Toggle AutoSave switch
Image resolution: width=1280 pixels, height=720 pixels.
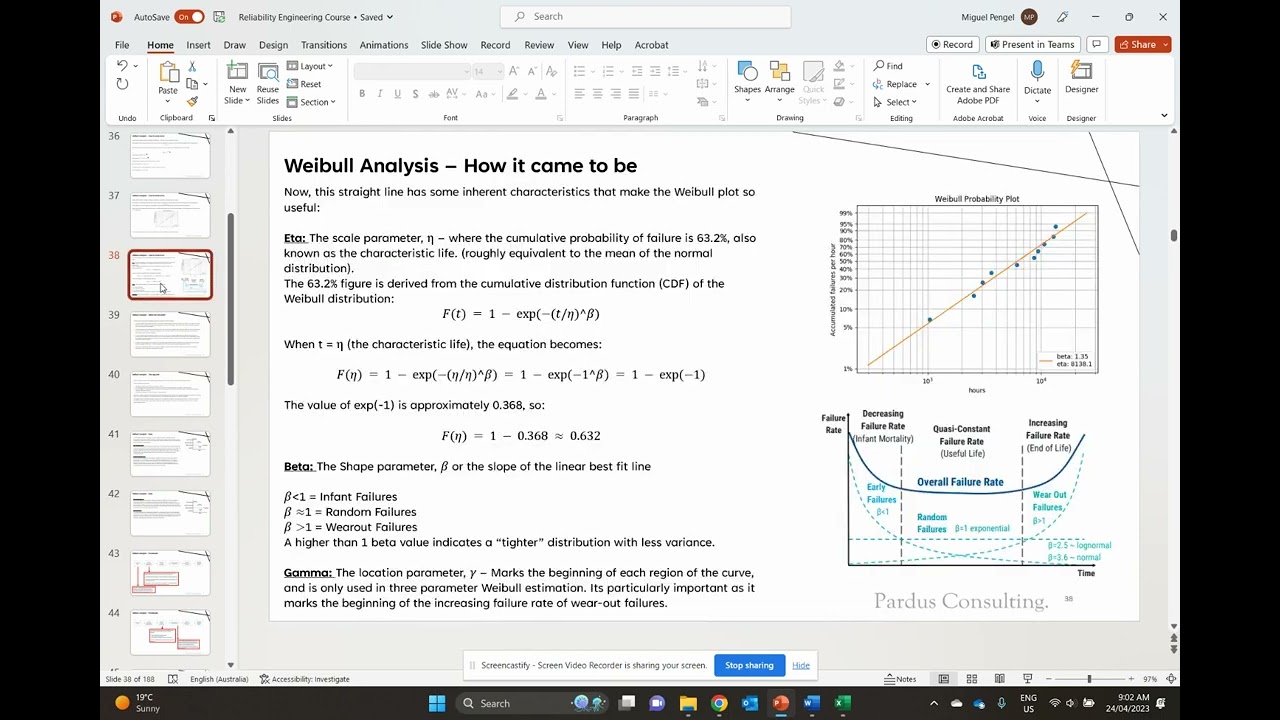189,17
